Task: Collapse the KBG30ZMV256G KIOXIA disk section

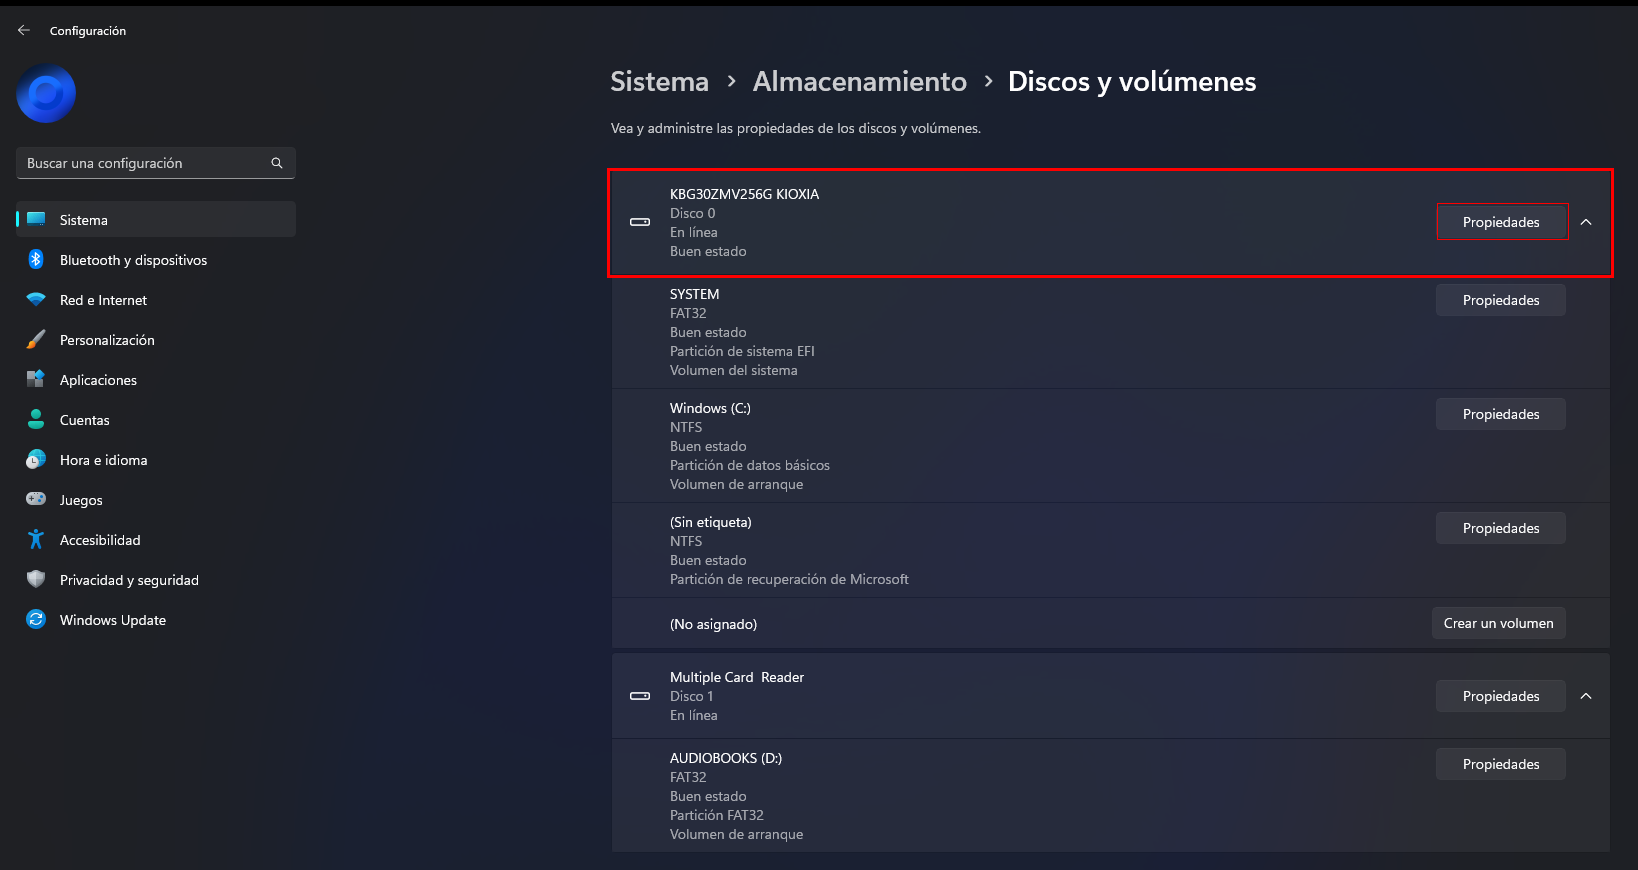Action: point(1586,222)
